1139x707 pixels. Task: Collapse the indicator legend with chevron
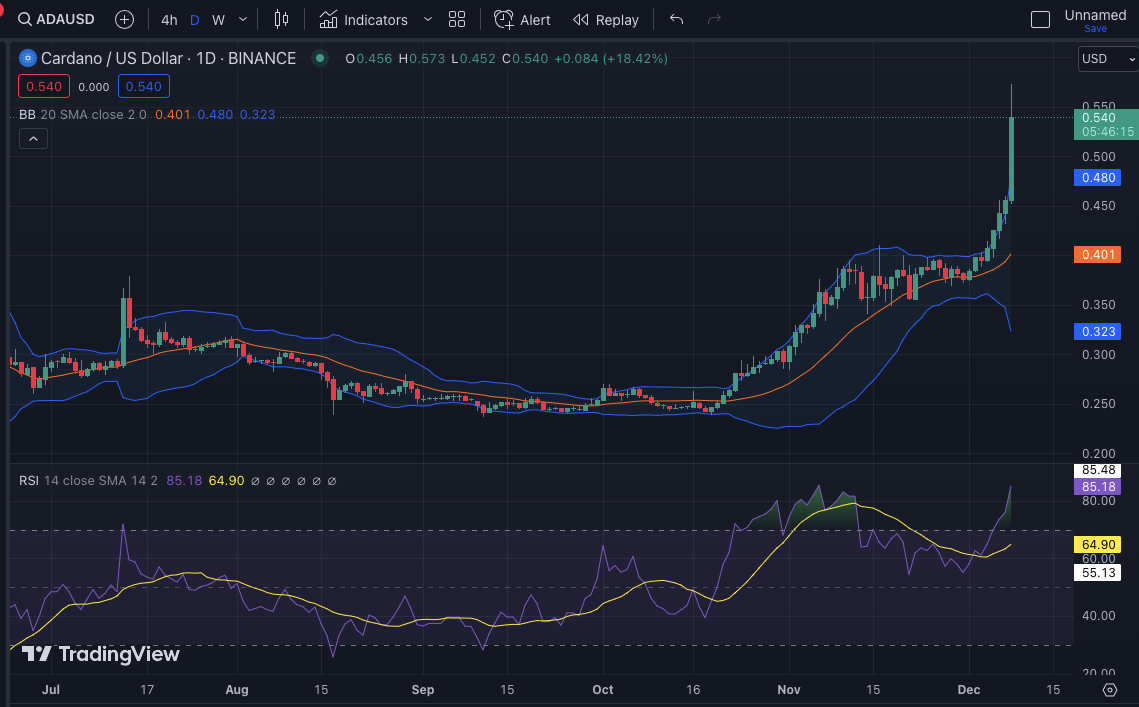(33, 139)
